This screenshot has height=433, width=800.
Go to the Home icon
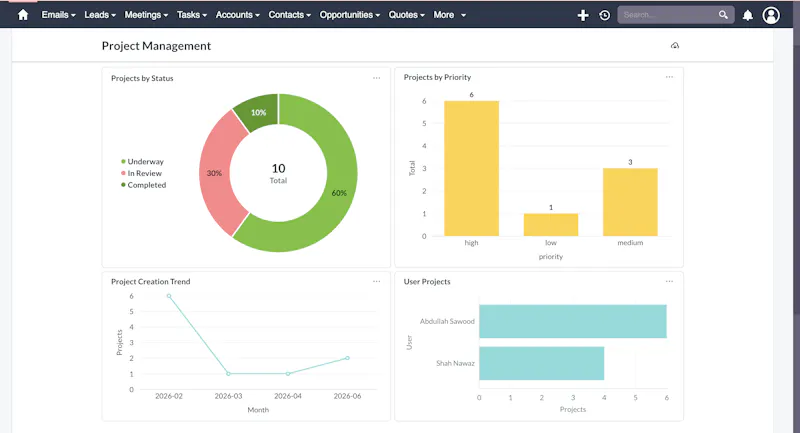click(22, 15)
